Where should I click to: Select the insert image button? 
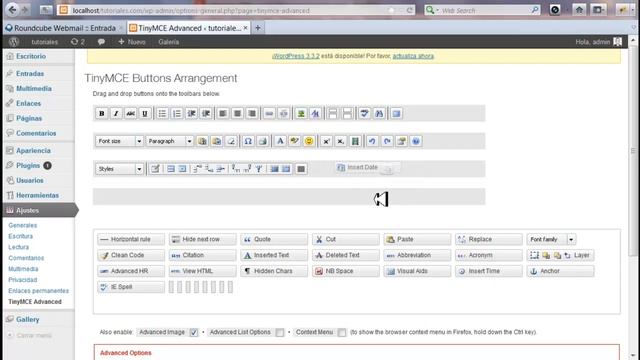pos(301,113)
